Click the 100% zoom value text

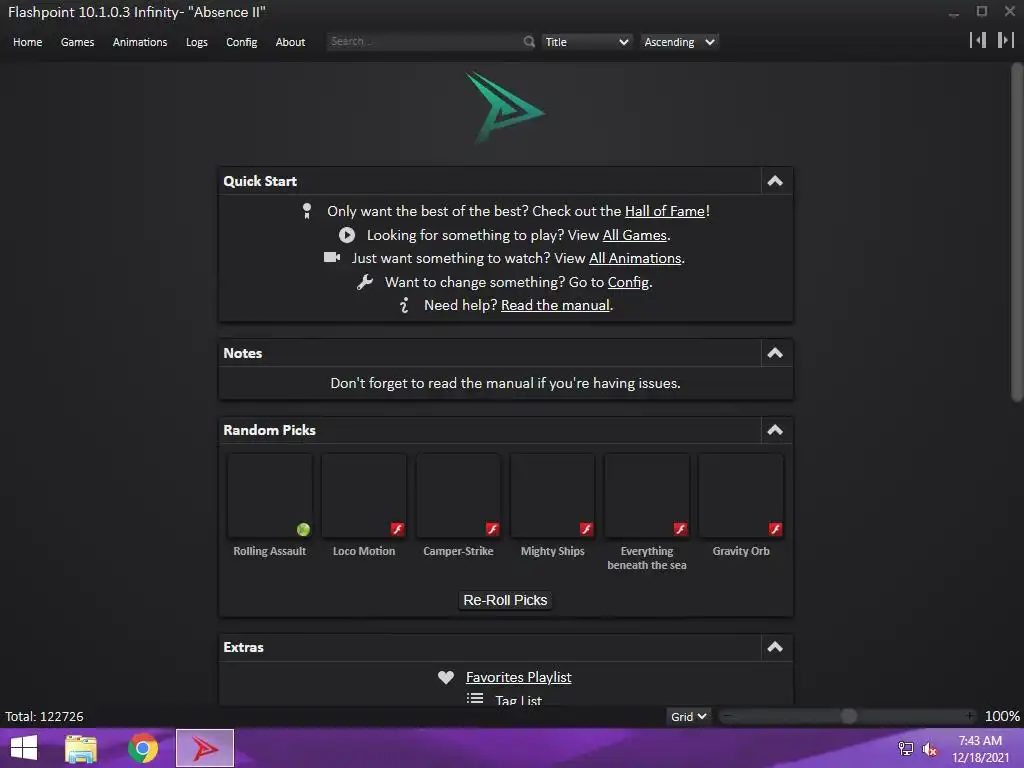point(1002,716)
